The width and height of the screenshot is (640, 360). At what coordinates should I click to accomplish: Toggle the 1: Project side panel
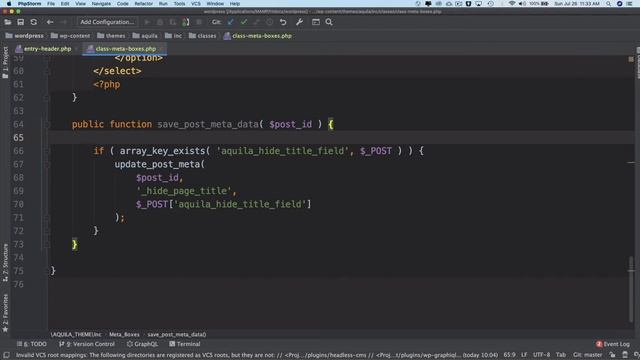click(x=5, y=62)
